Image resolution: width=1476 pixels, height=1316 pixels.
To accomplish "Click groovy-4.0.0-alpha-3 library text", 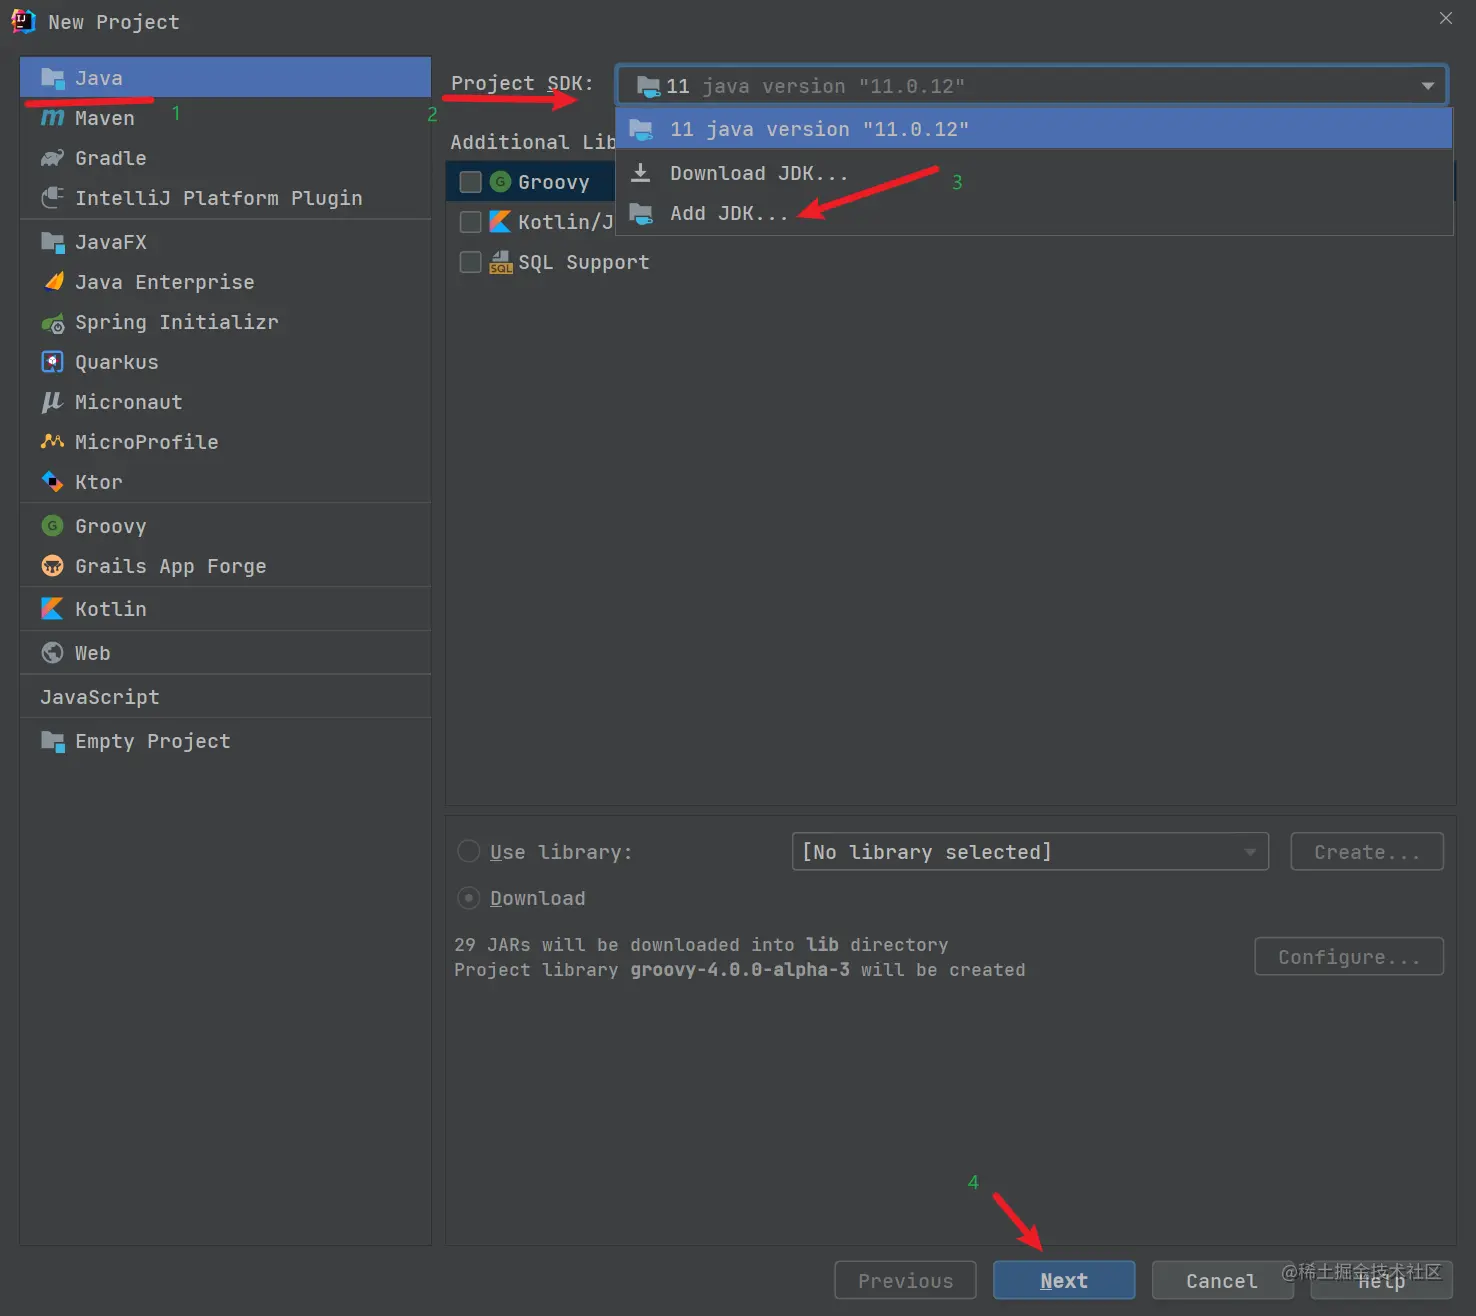I will [x=740, y=970].
